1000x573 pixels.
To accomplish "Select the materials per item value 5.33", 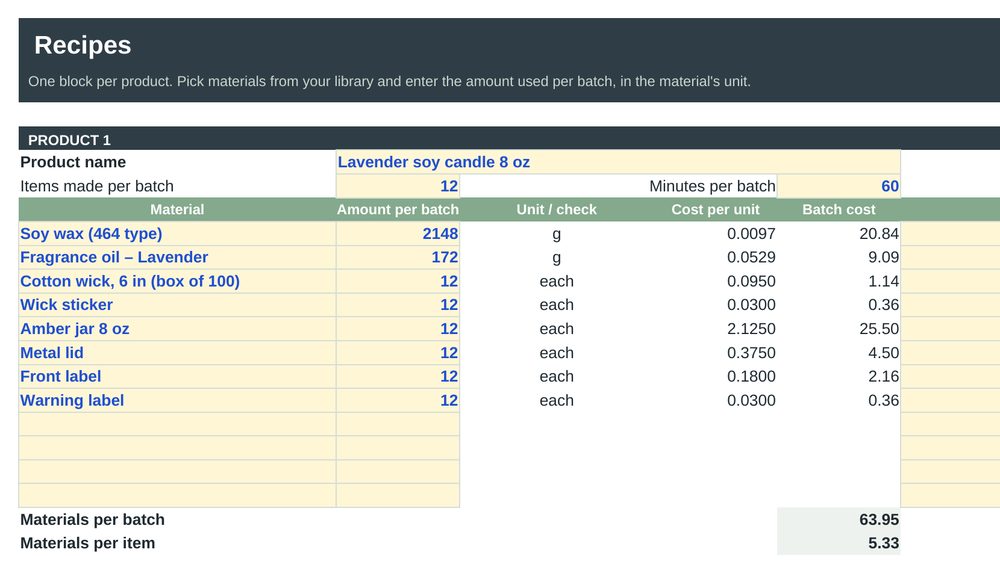I will 839,543.
